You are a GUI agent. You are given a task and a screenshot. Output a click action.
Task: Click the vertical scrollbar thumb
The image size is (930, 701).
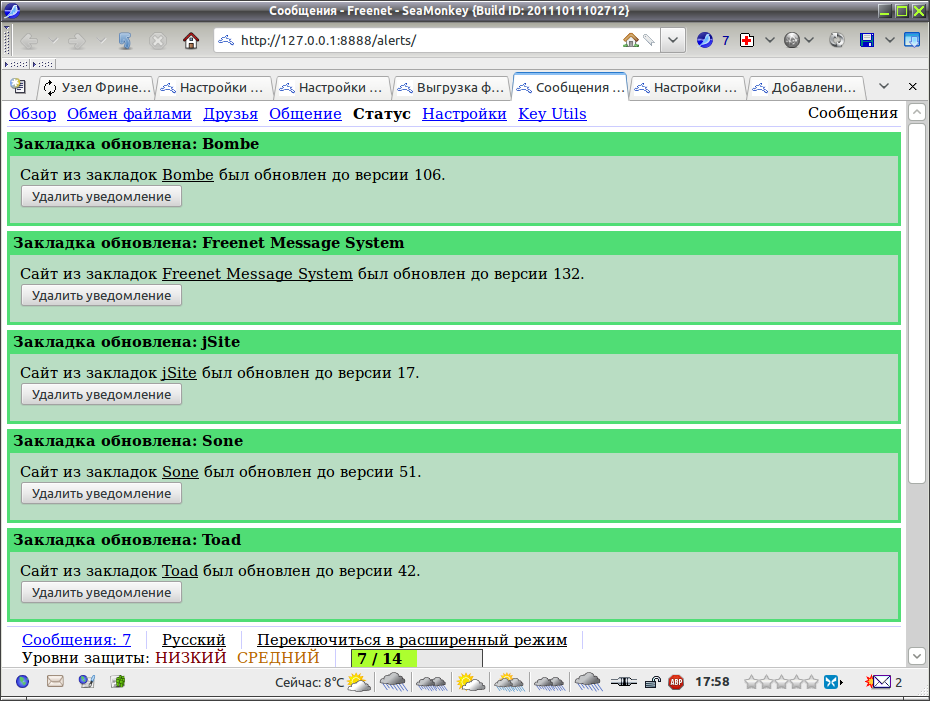click(917, 302)
